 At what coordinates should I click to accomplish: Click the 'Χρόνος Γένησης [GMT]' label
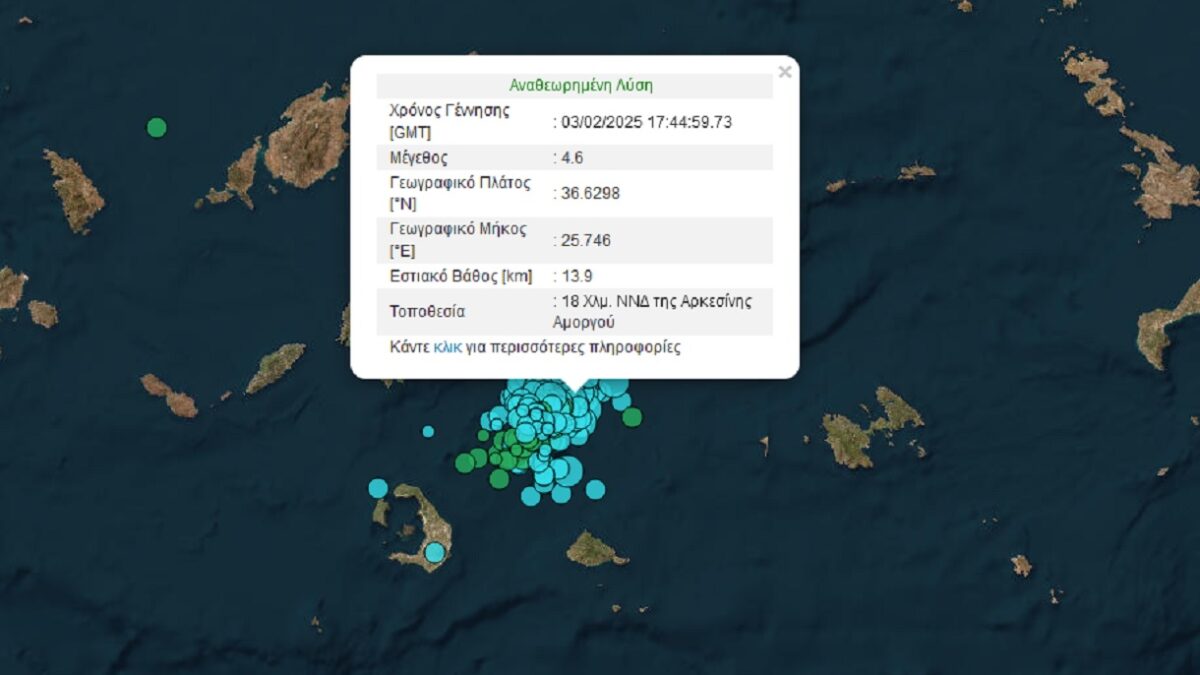coord(449,121)
